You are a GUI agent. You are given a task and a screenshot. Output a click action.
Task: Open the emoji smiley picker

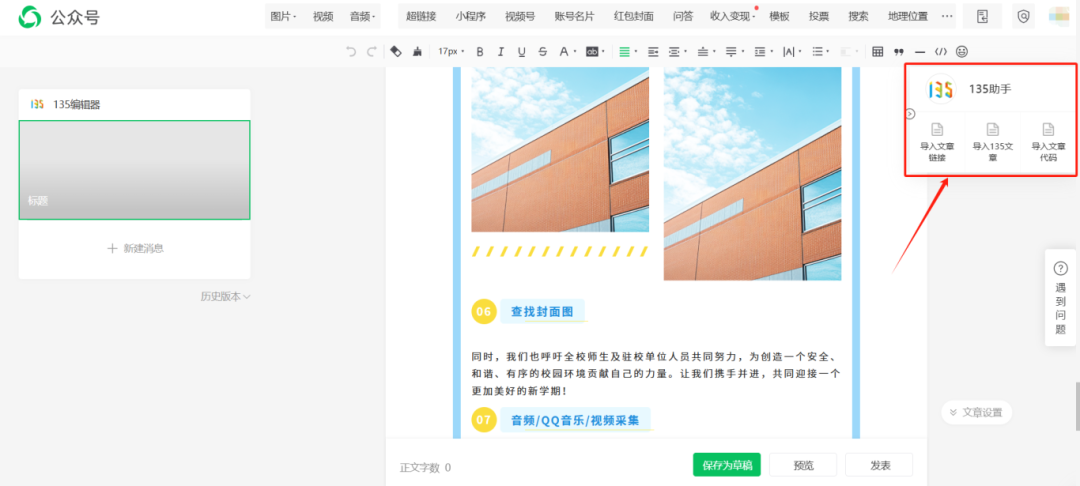coord(962,51)
